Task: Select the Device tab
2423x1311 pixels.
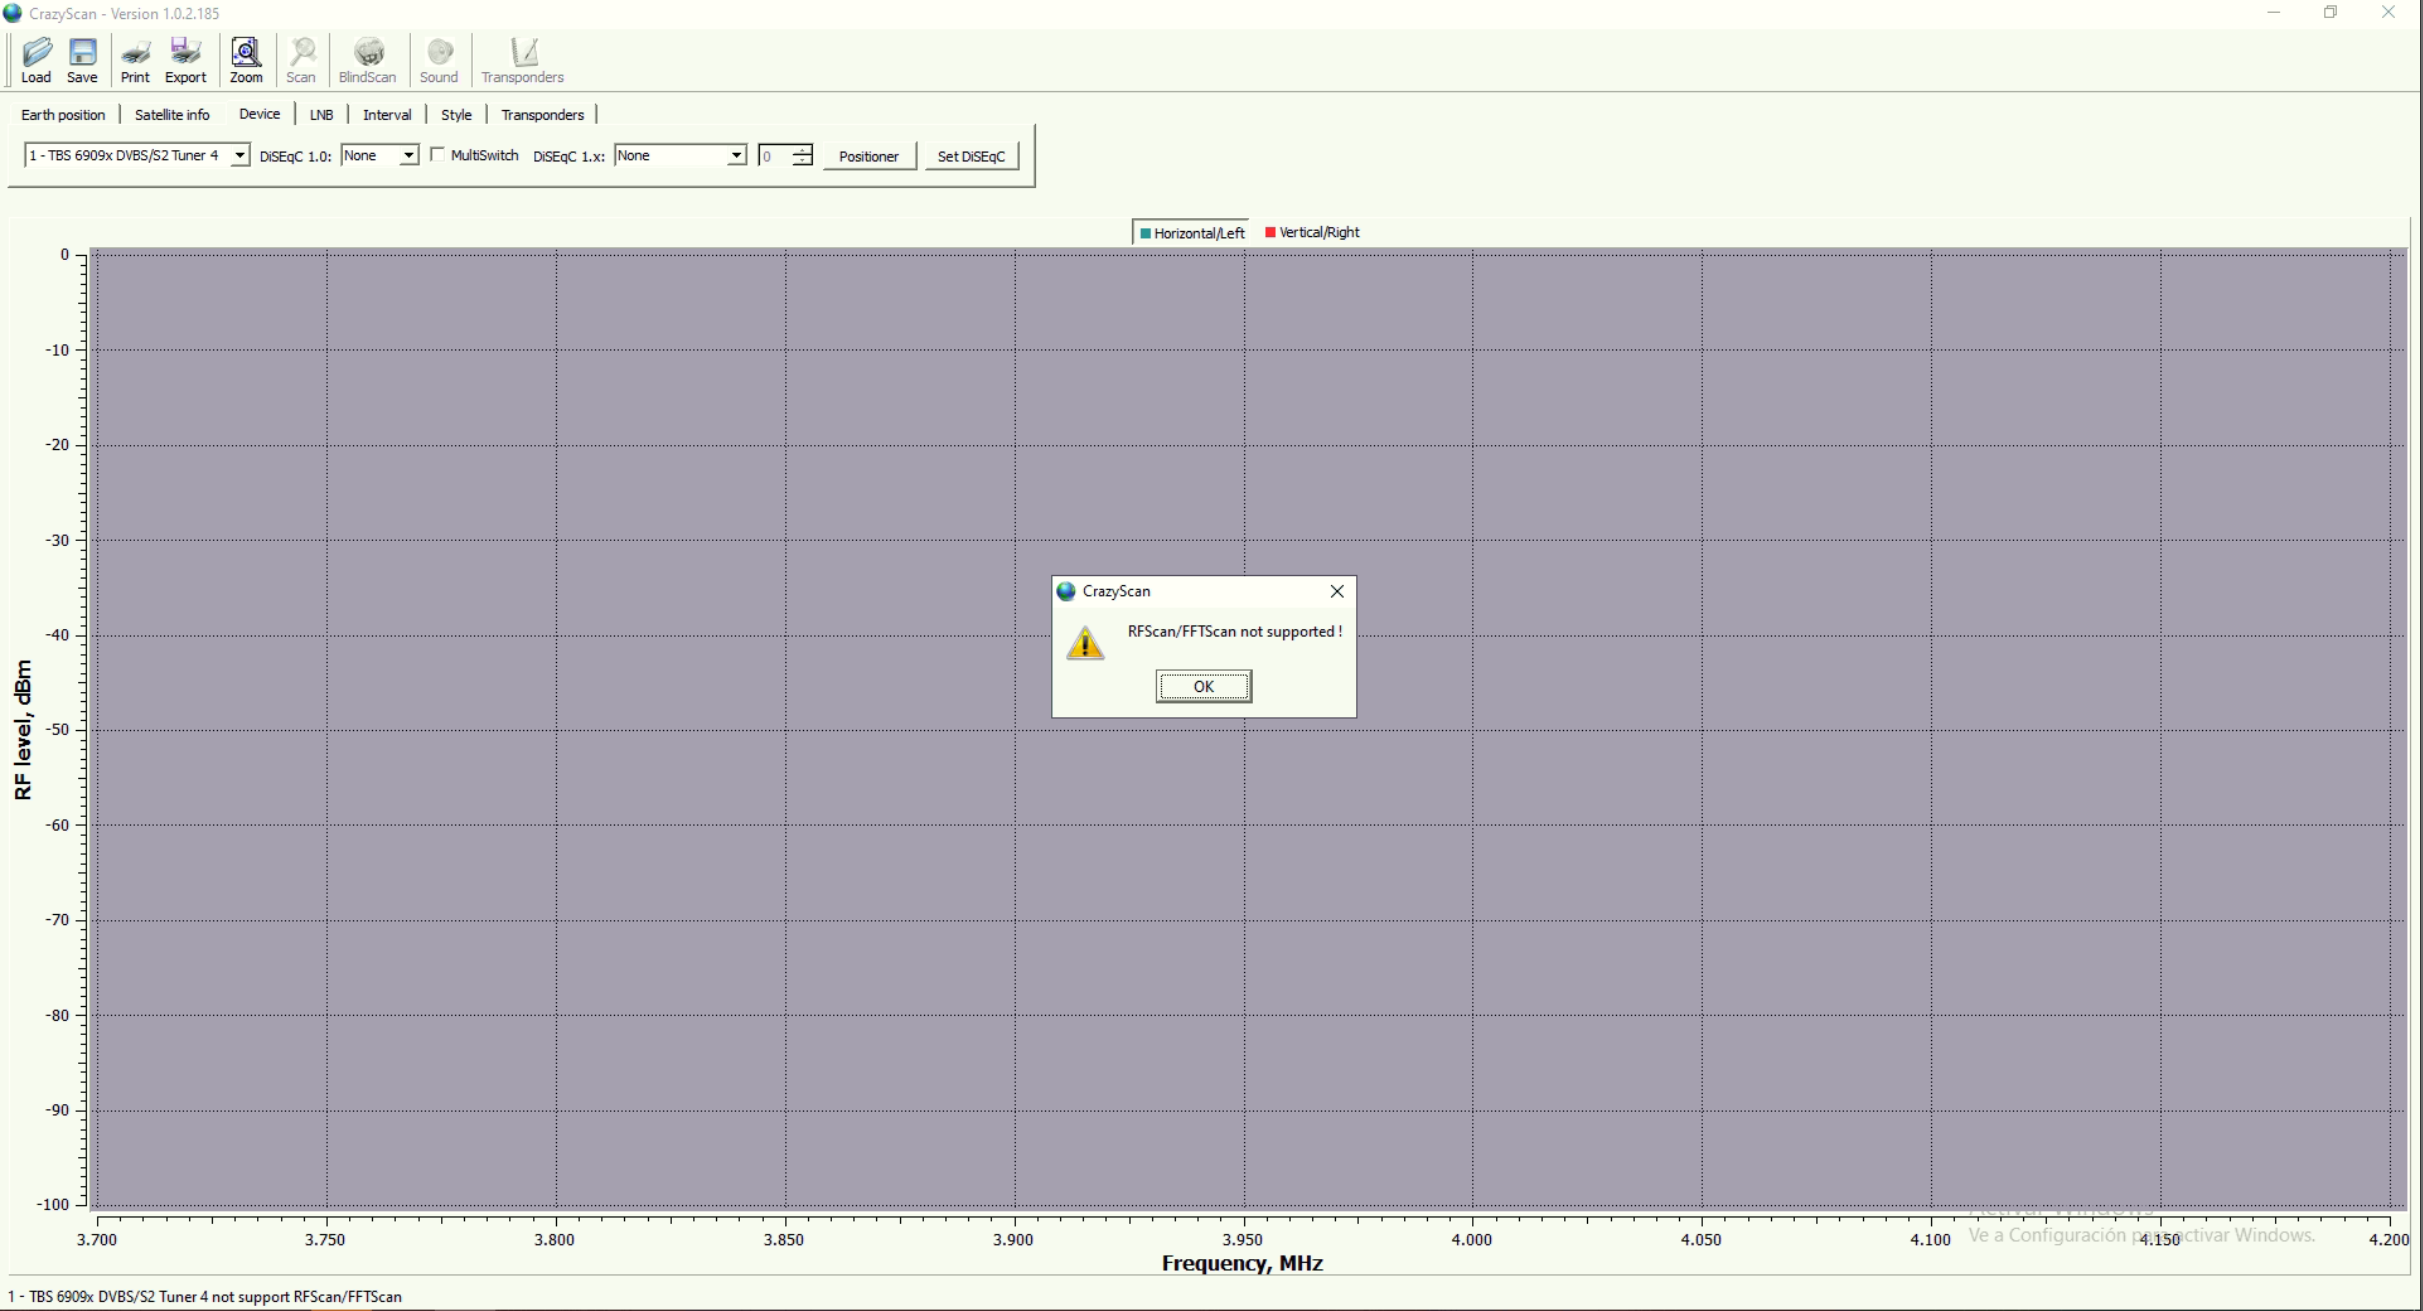Action: click(x=259, y=114)
